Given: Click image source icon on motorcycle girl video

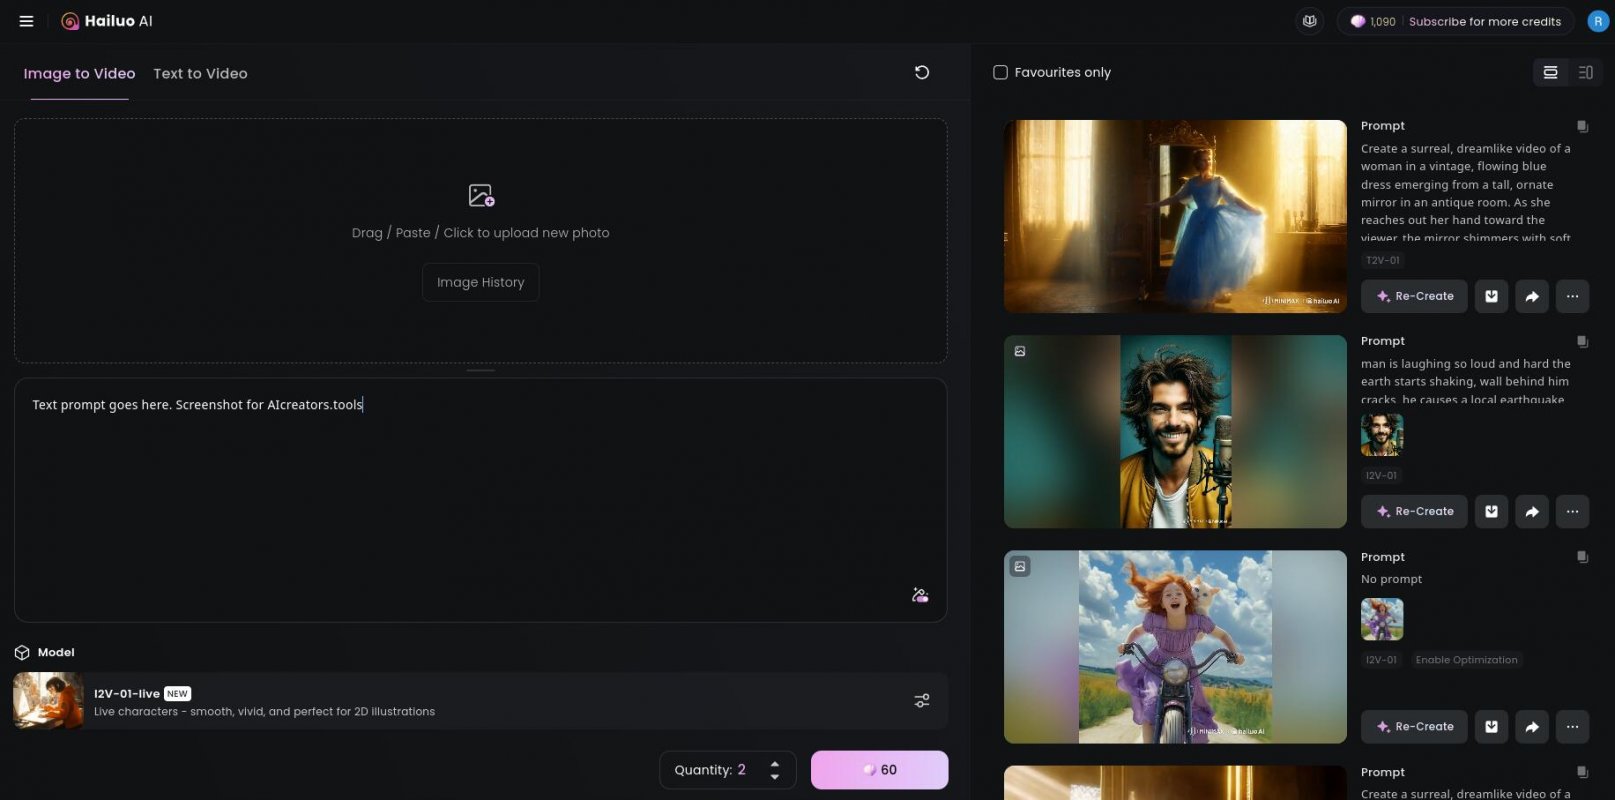Looking at the screenshot, I should pyautogui.click(x=1020, y=566).
